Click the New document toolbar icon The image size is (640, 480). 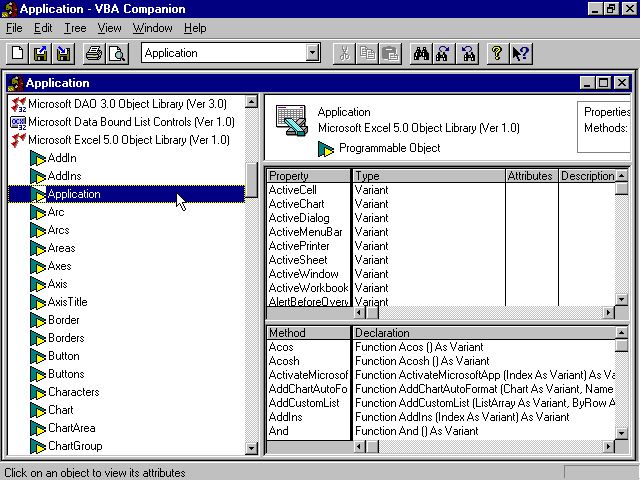tap(18, 53)
